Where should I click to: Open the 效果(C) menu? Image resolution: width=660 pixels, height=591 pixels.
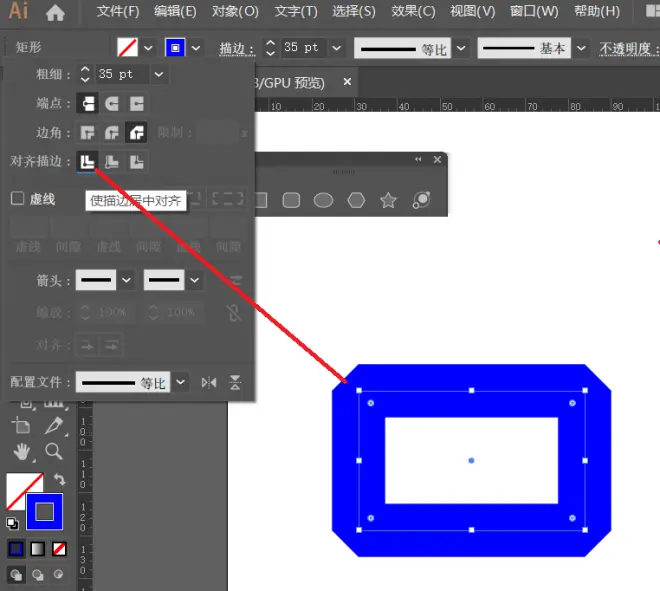pyautogui.click(x=413, y=11)
